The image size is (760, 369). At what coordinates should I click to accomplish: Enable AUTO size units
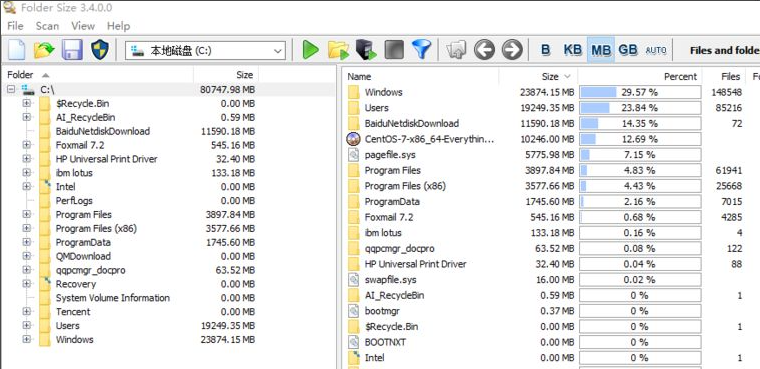[x=656, y=50]
